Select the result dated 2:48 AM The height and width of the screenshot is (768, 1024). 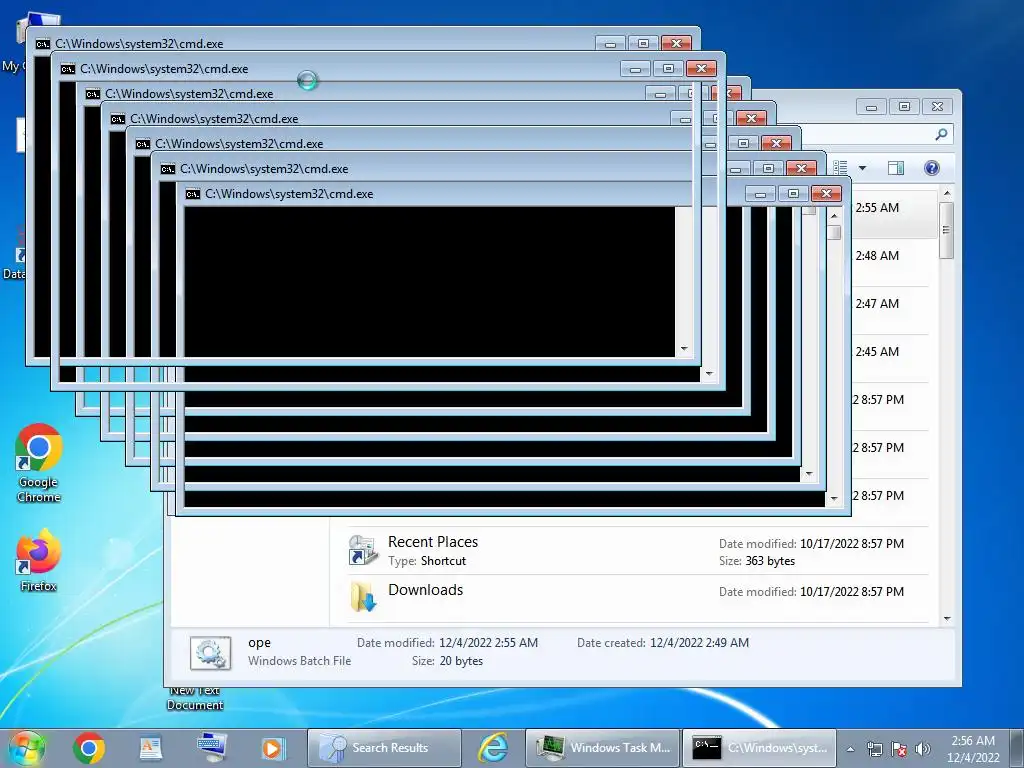pos(889,263)
